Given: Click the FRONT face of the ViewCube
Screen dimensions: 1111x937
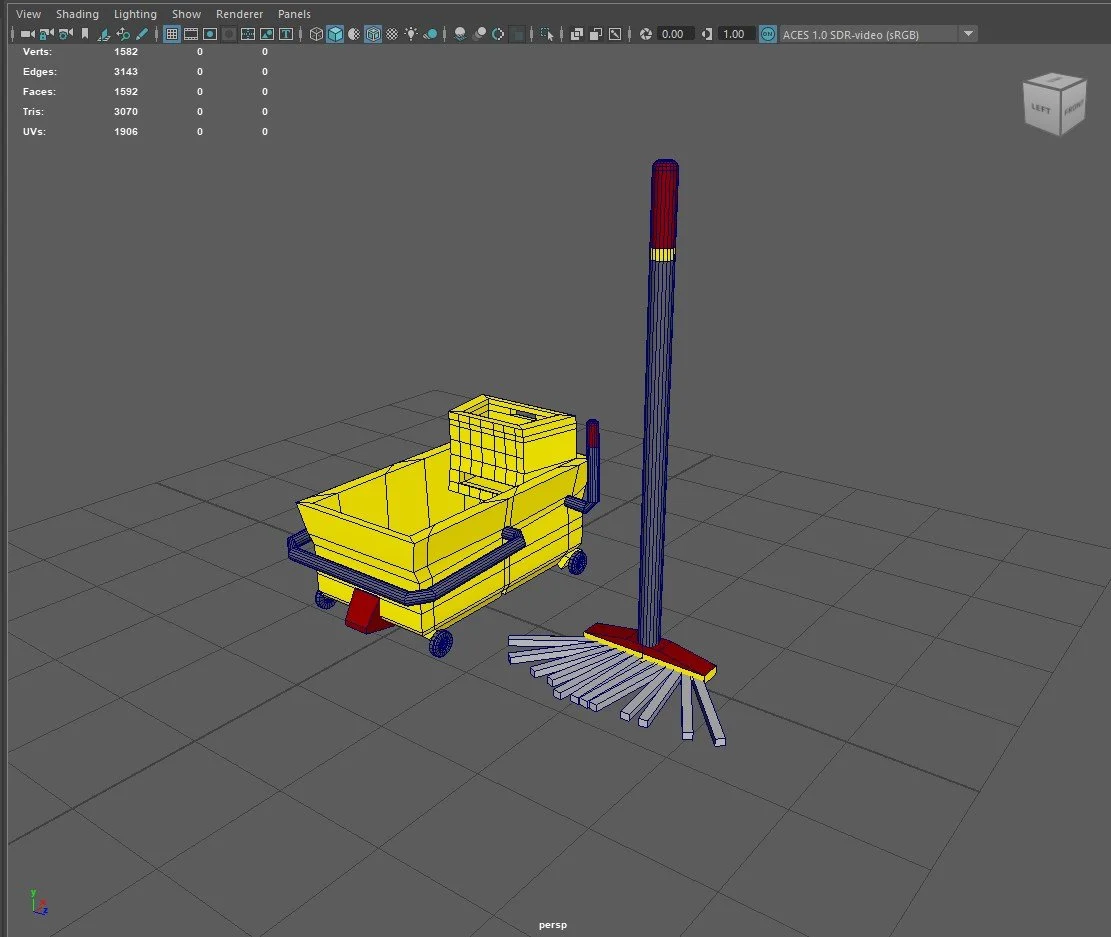Looking at the screenshot, I should pyautogui.click(x=1073, y=108).
